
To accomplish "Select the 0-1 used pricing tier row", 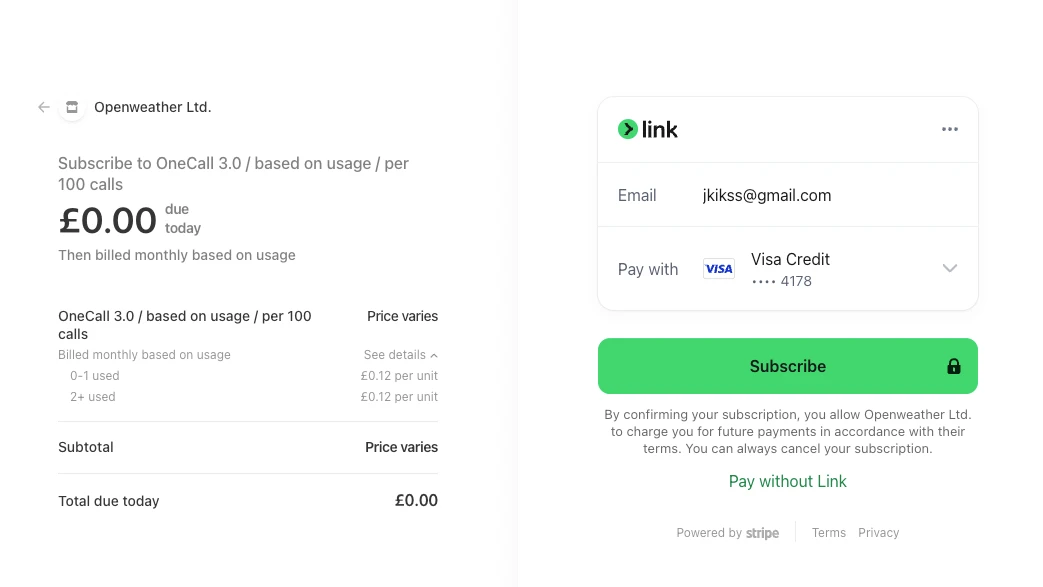I will click(248, 376).
